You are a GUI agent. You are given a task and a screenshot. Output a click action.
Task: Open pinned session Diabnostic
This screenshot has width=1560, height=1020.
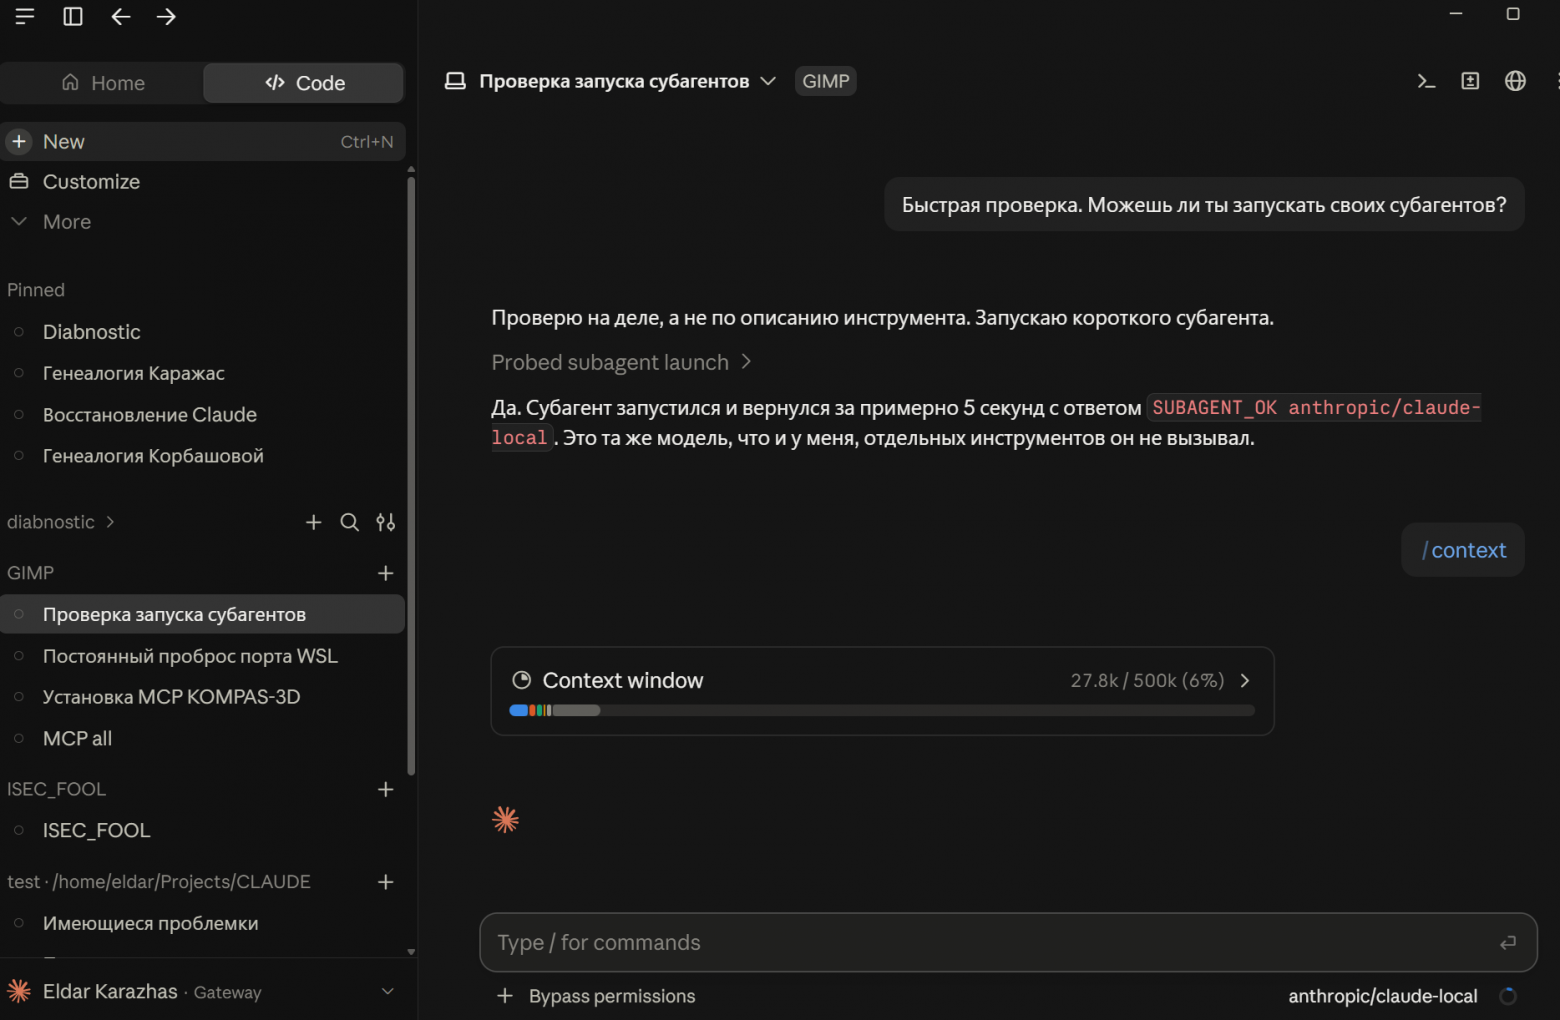click(x=203, y=332)
